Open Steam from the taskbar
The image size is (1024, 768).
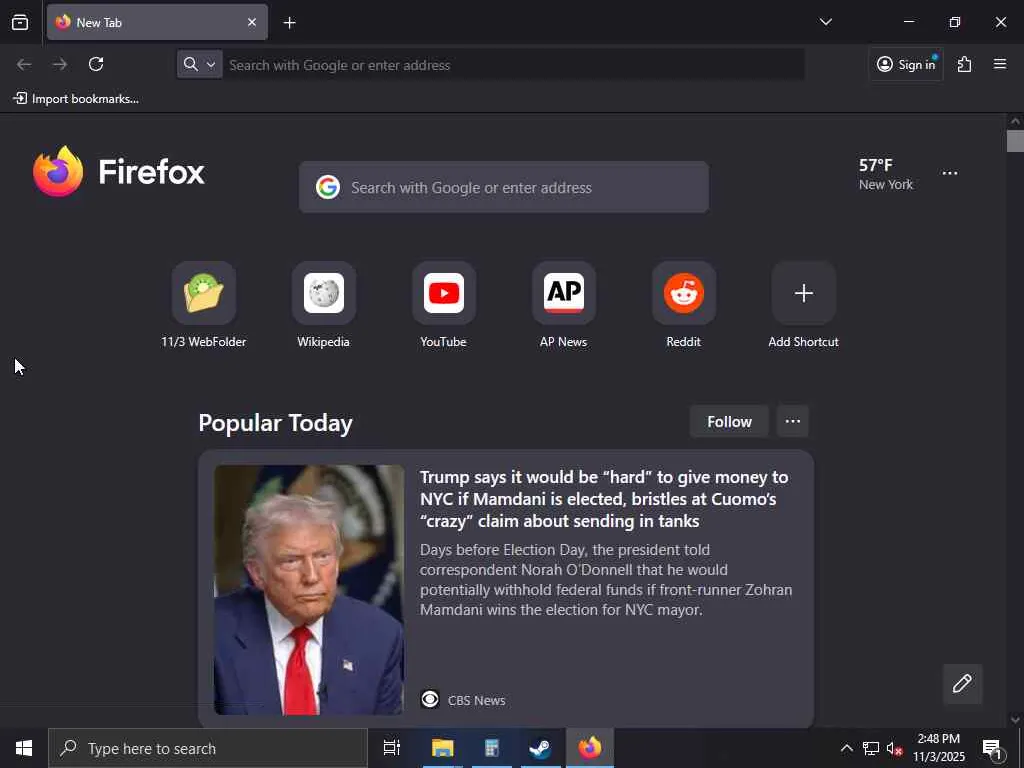point(540,748)
